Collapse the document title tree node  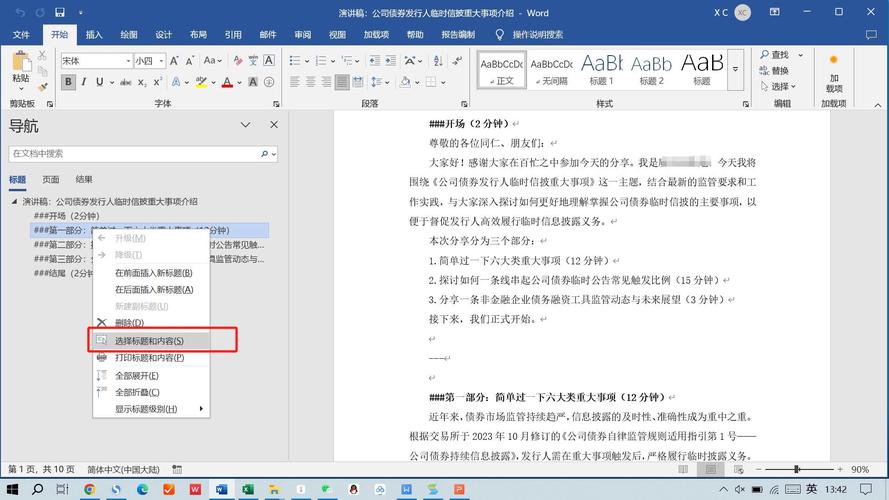pyautogui.click(x=15, y=201)
